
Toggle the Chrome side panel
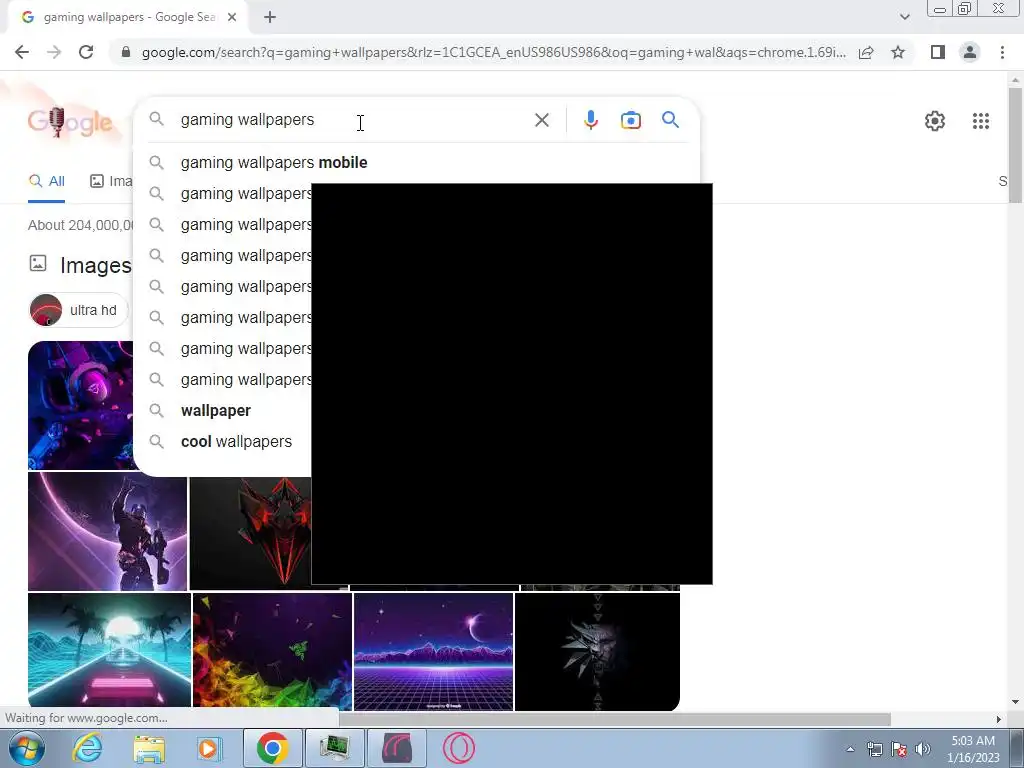938,52
